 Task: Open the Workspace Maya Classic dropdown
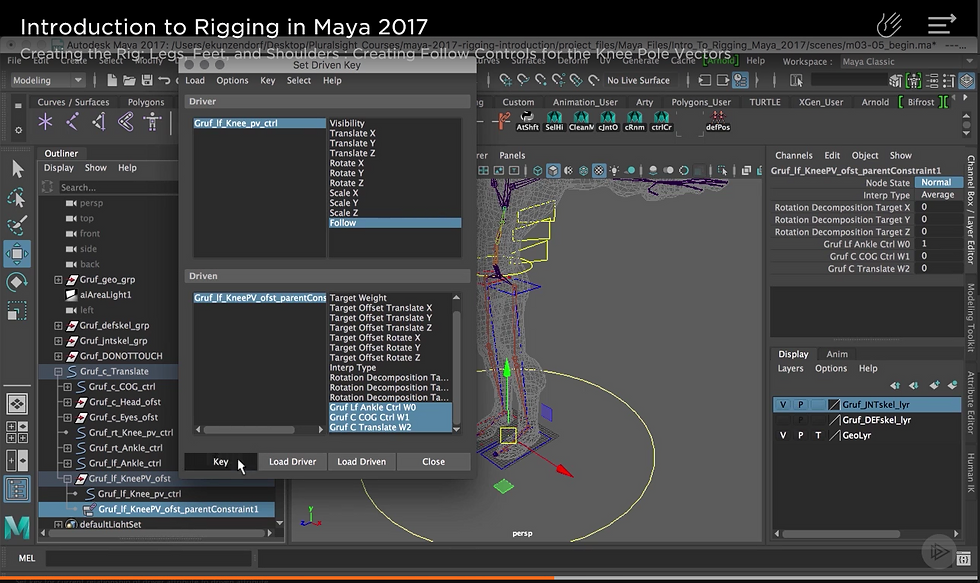(x=906, y=61)
